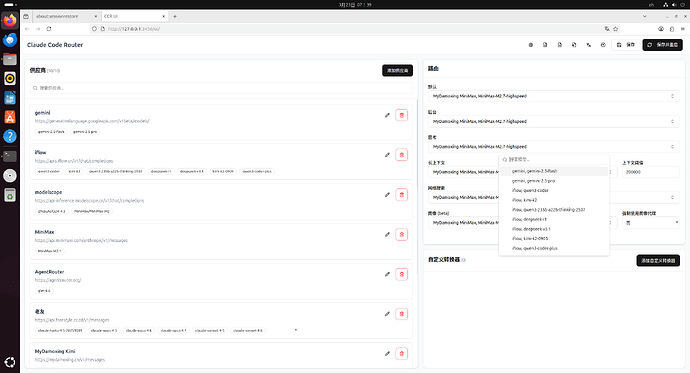Screen dimensions: 690x373
Task: Click the language switch icon in the header
Action: point(589,45)
